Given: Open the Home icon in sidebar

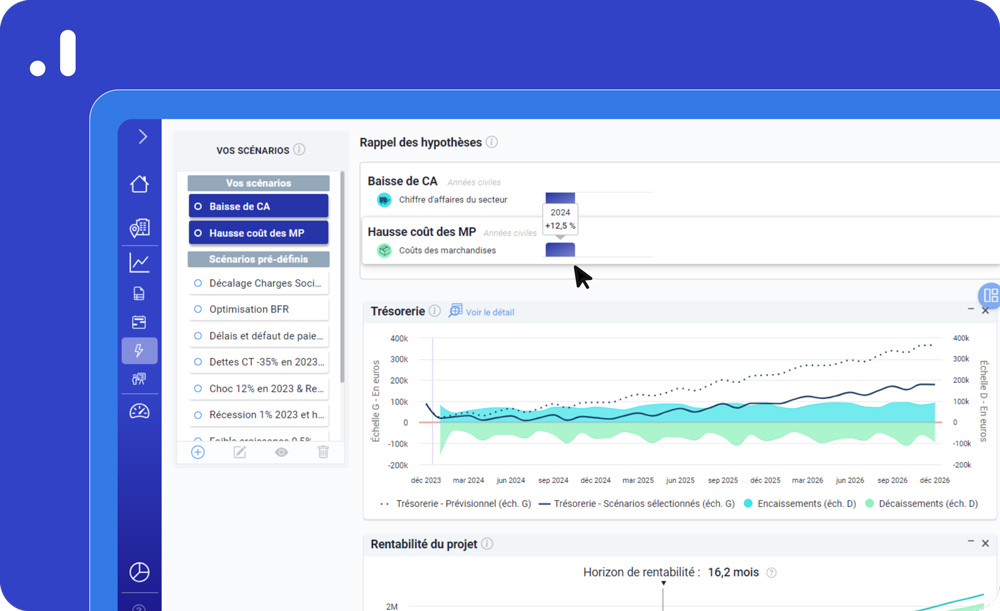Looking at the screenshot, I should (140, 184).
